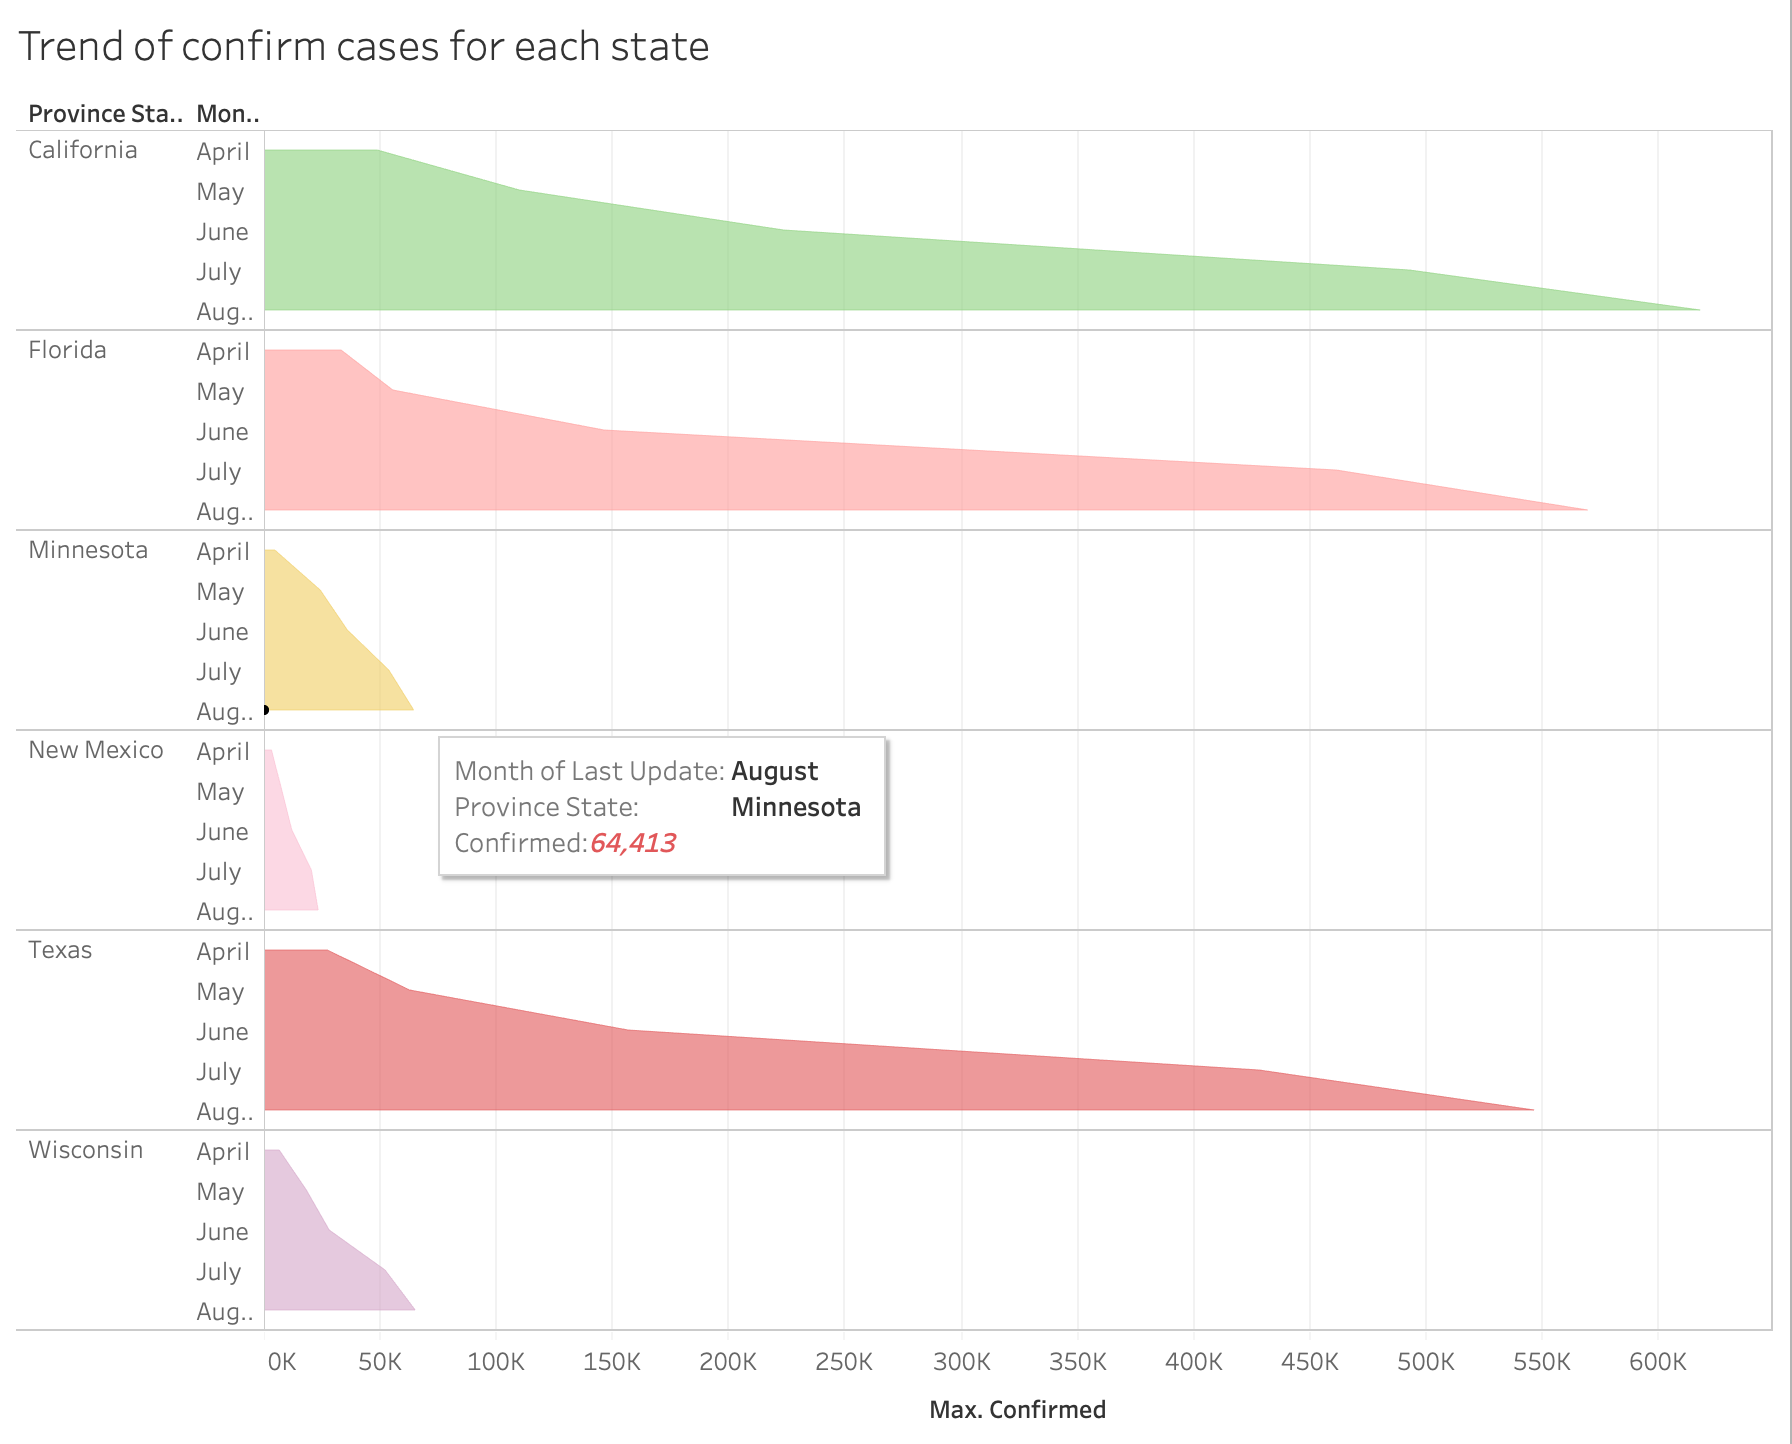Click the 300K axis tick label

tap(962, 1362)
